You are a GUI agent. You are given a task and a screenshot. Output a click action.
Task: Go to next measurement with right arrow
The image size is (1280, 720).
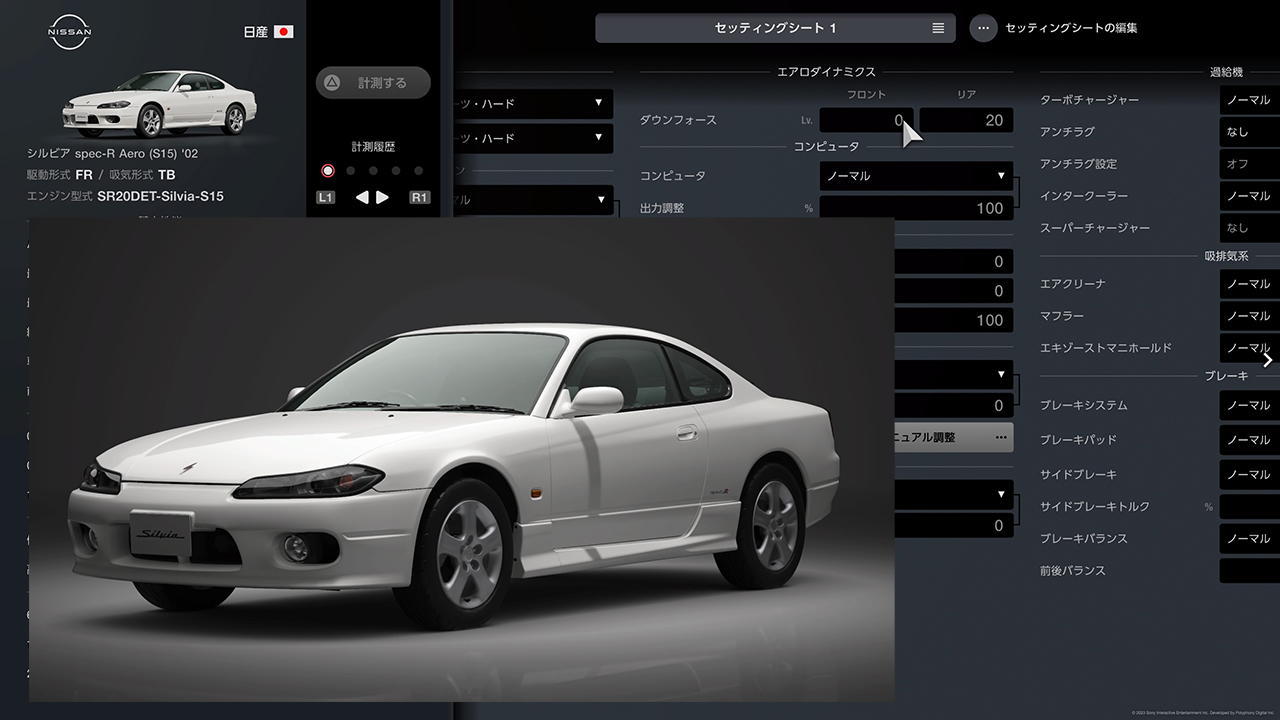click(383, 197)
